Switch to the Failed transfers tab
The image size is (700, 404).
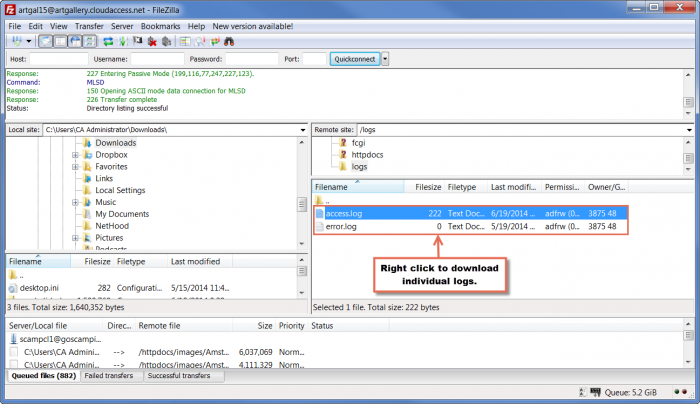click(x=109, y=376)
